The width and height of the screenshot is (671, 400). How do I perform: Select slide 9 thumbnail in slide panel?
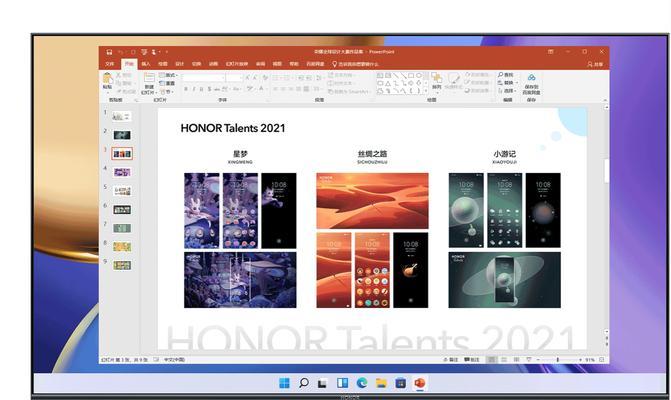click(x=122, y=265)
